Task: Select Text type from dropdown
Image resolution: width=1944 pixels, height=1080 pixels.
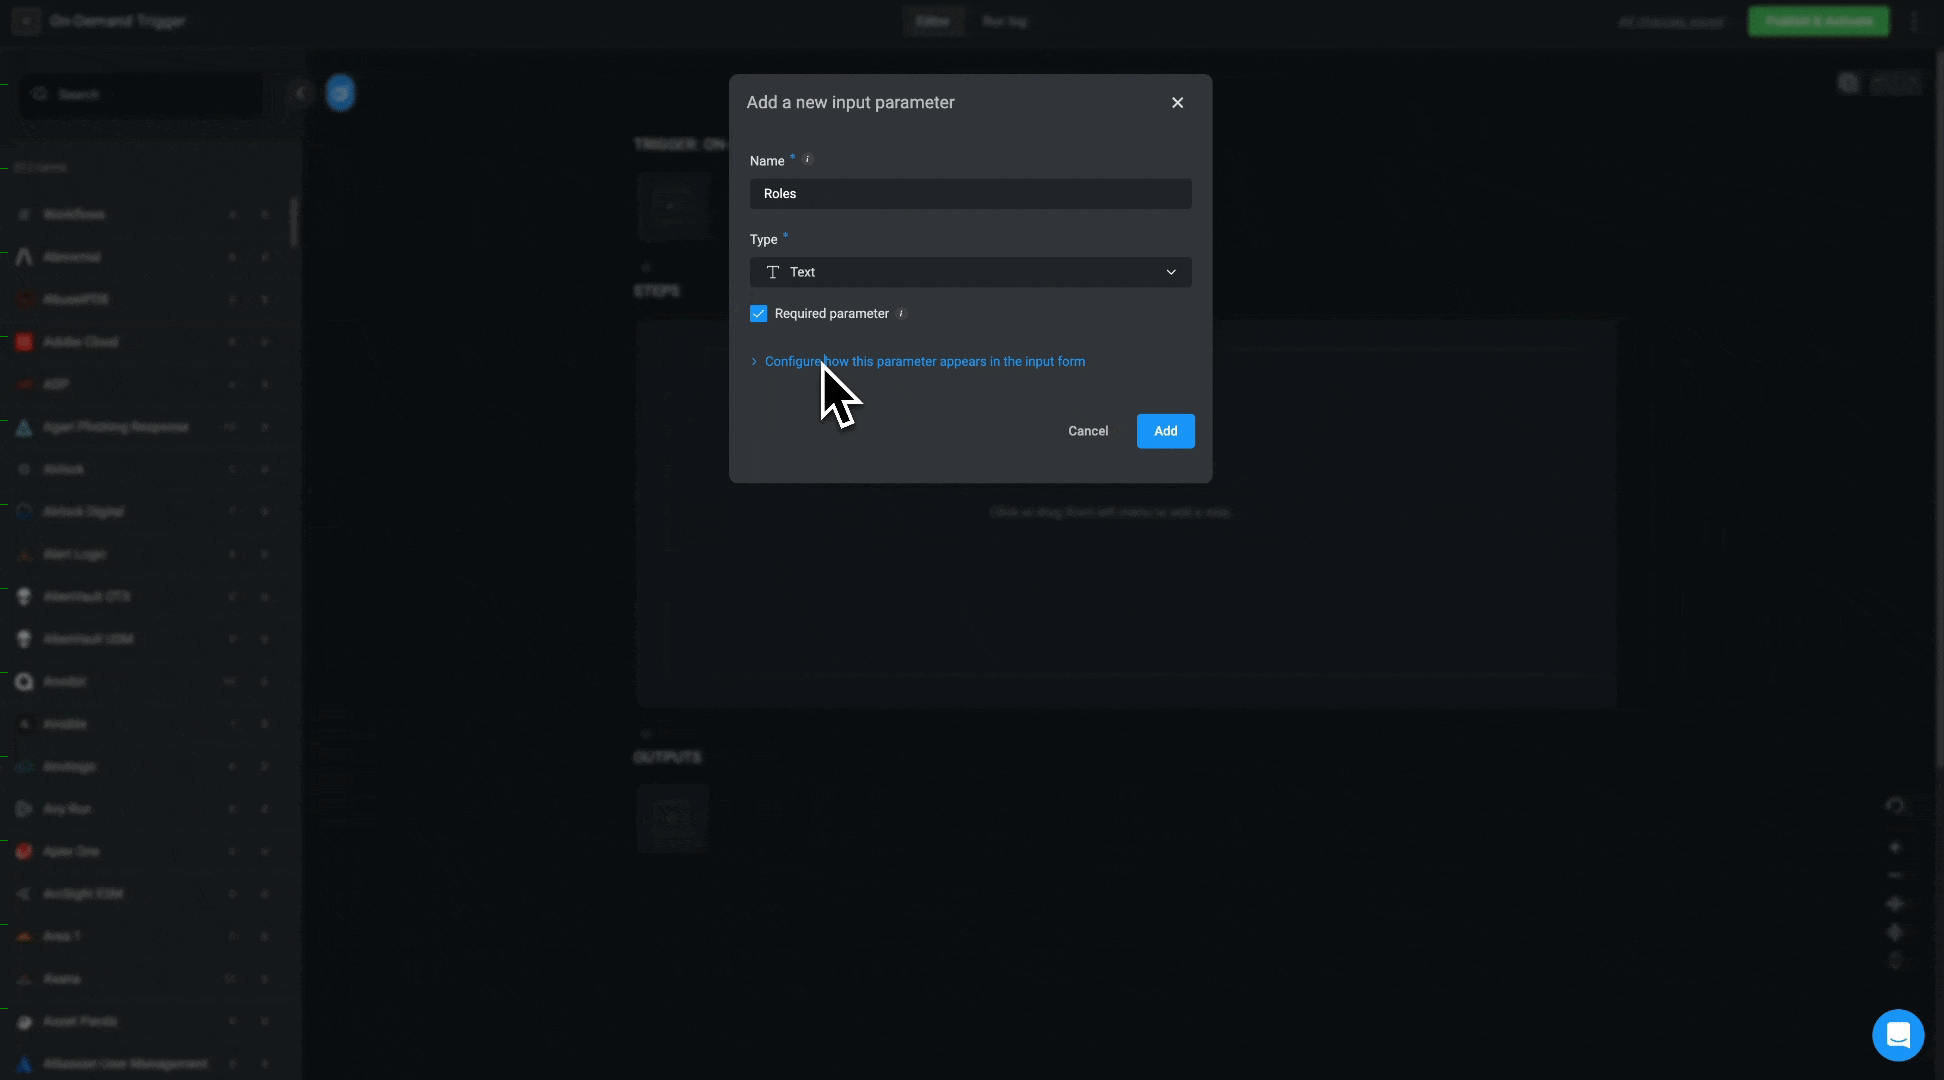Action: [x=969, y=271]
